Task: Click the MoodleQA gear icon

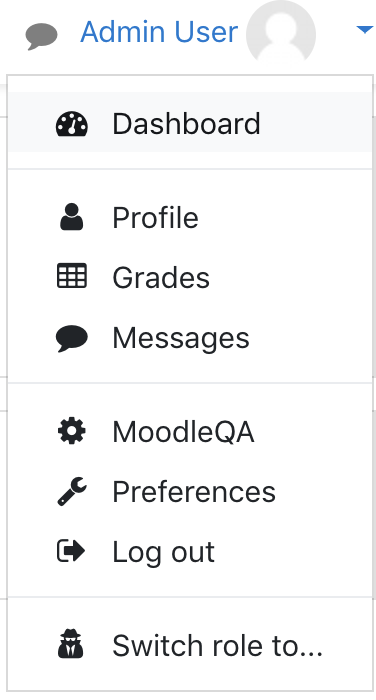Action: tap(71, 431)
